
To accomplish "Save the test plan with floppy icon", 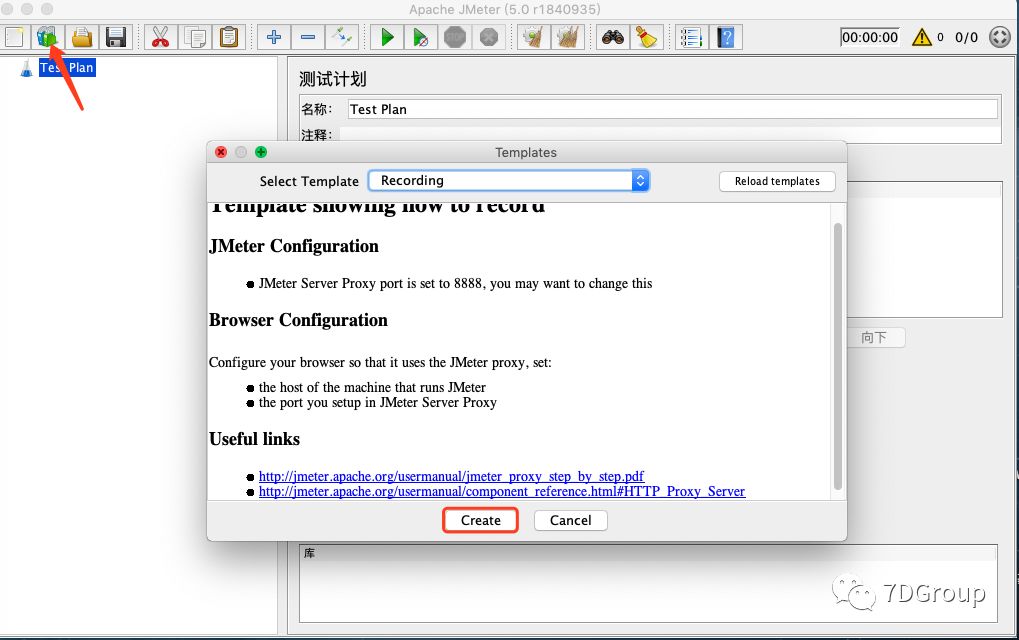I will tap(116, 37).
